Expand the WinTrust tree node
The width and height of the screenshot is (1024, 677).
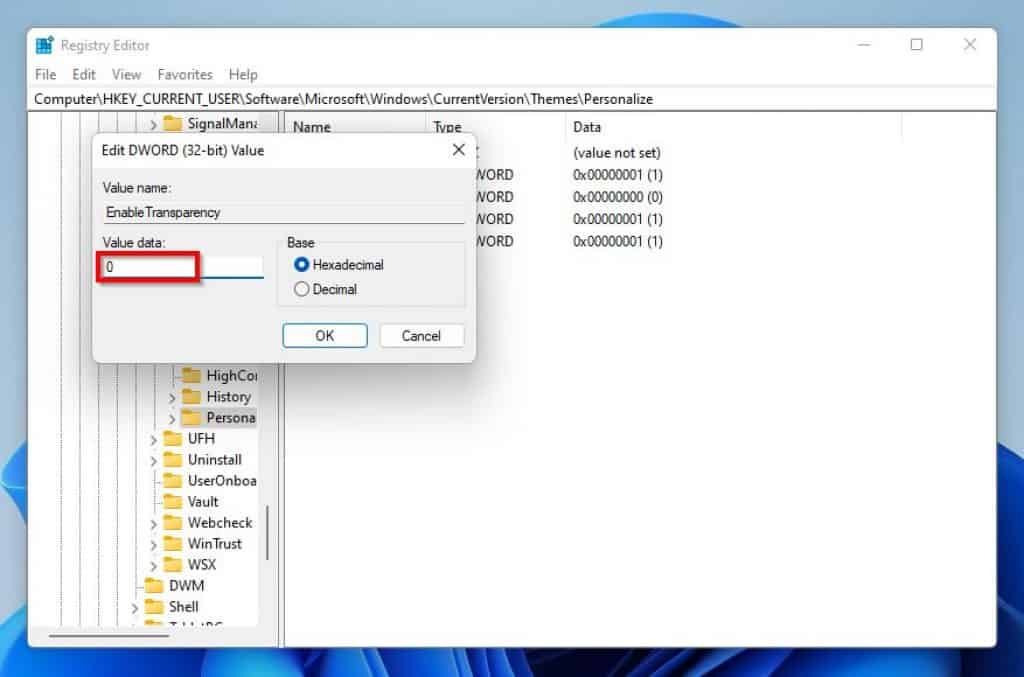click(153, 544)
